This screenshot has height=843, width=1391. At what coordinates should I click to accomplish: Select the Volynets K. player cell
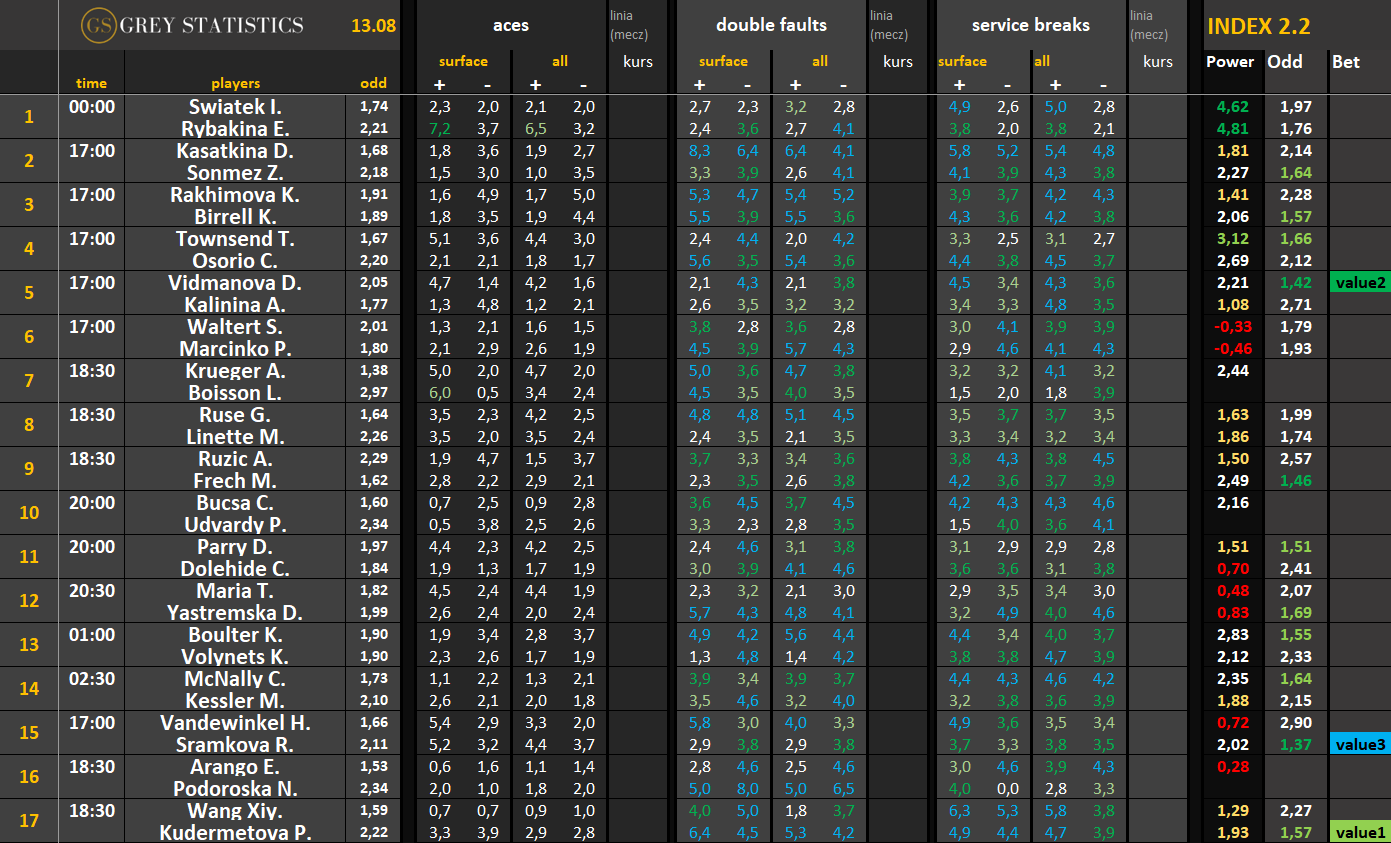[x=235, y=656]
